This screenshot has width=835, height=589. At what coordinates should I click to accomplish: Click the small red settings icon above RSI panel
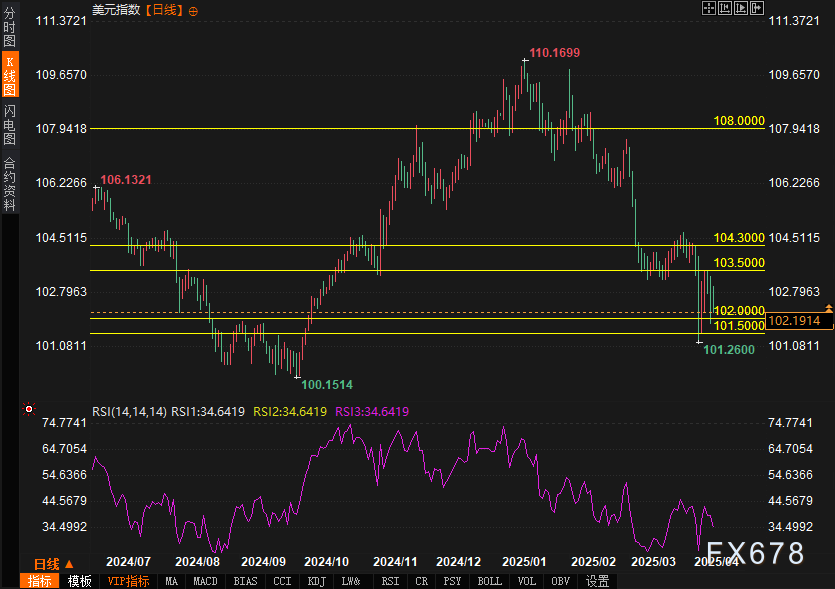(x=29, y=408)
